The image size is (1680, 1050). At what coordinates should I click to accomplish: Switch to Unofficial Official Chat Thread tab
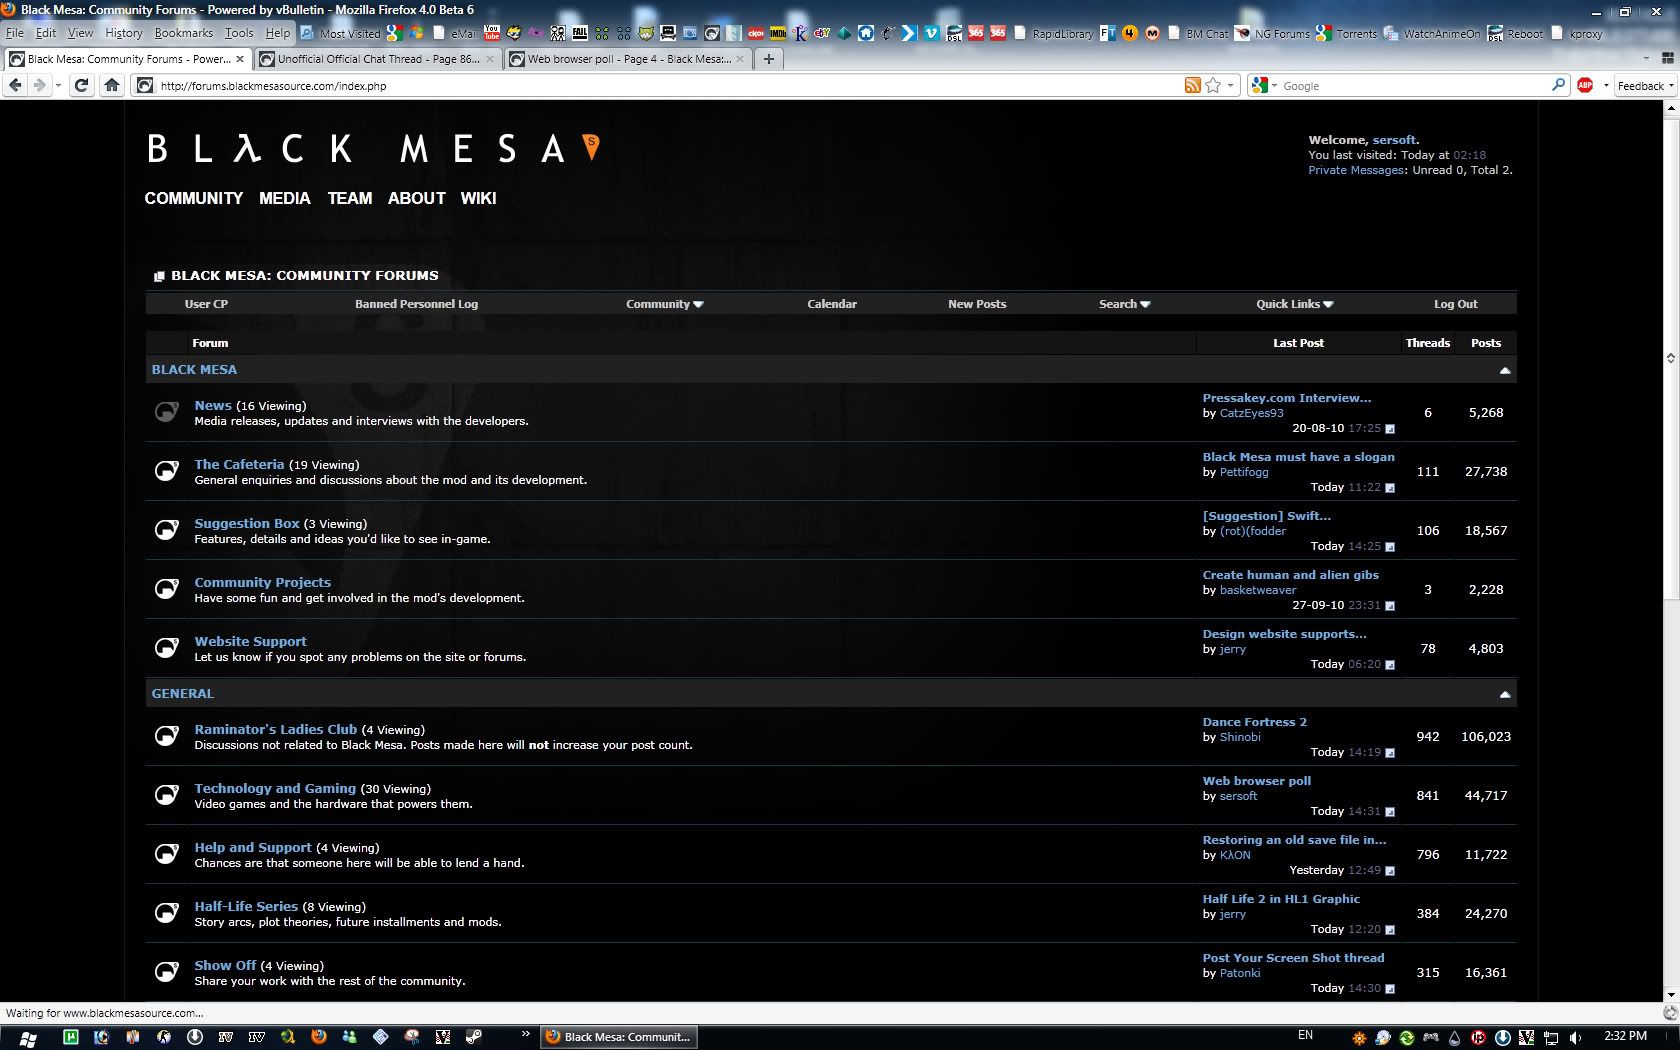(377, 59)
